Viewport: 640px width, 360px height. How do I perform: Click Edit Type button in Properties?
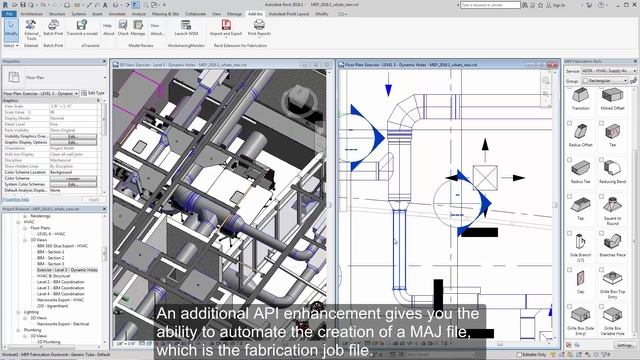click(x=93, y=93)
